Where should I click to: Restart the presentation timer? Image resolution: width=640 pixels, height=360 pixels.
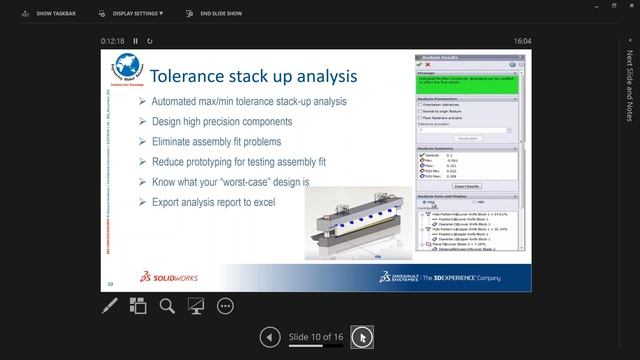pos(149,41)
